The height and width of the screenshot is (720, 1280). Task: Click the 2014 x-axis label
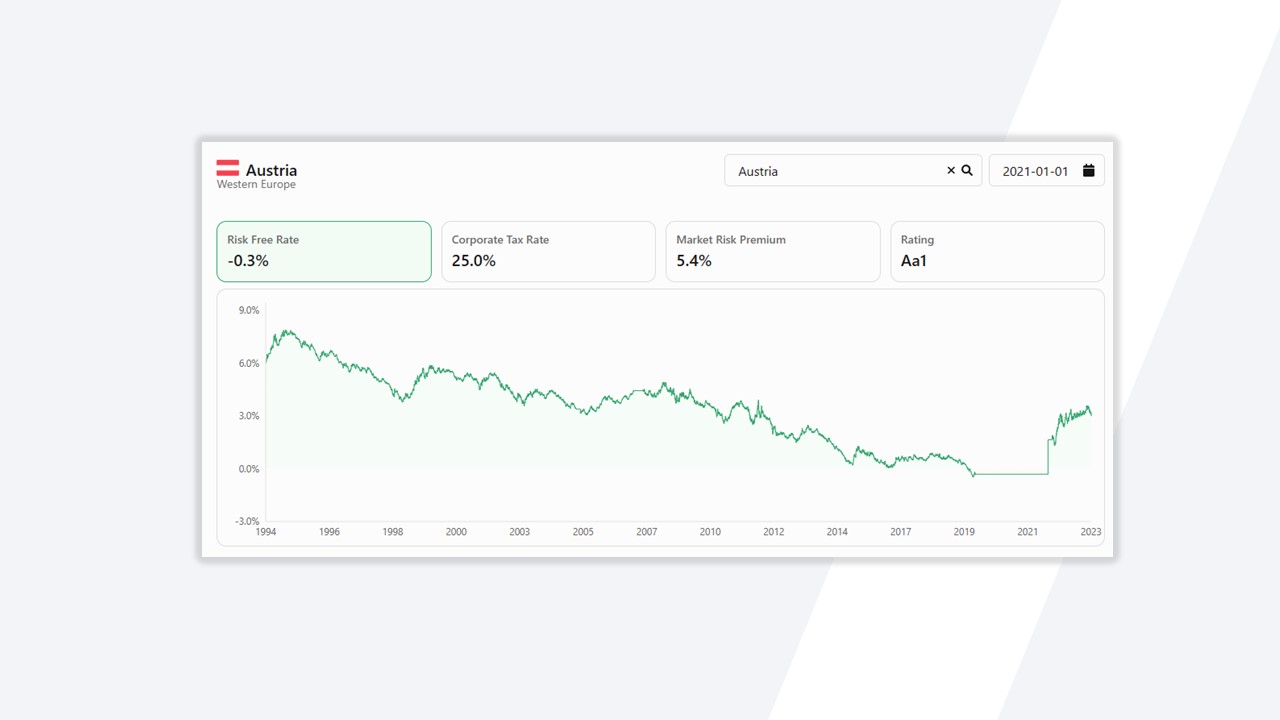[837, 532]
